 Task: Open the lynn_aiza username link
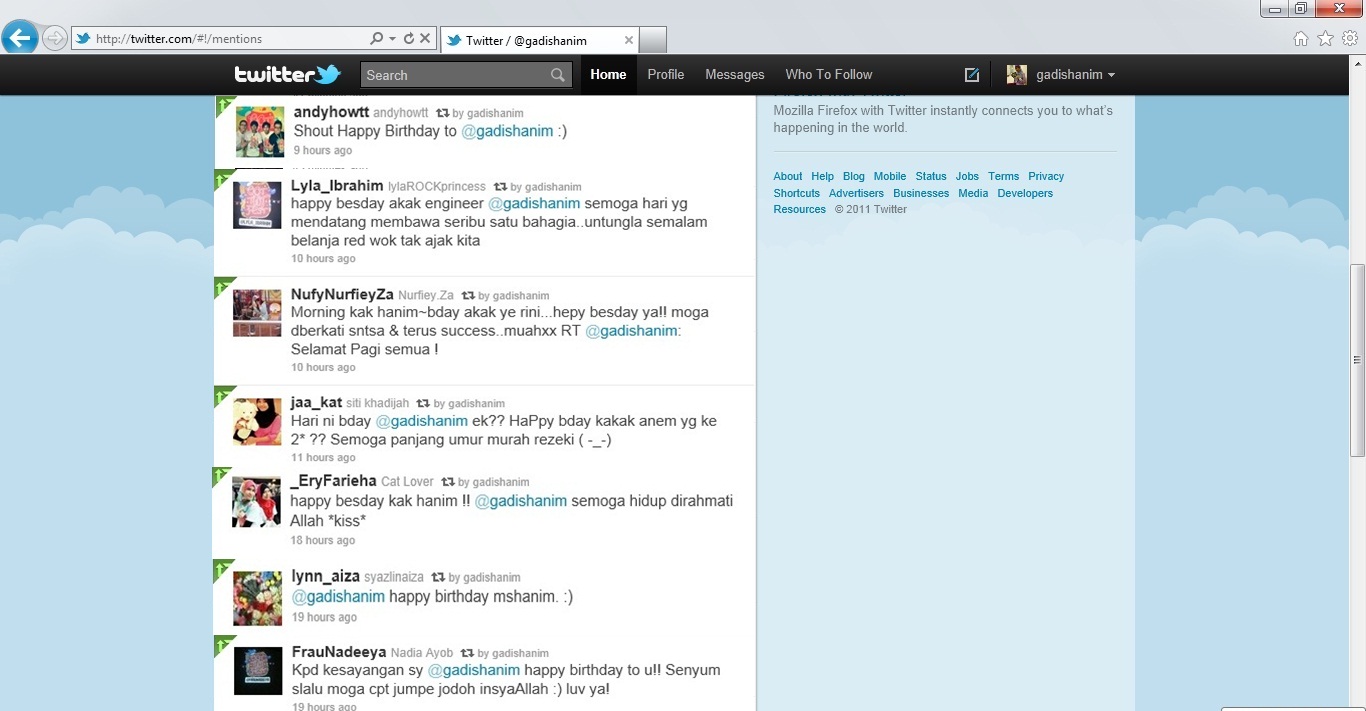pos(325,576)
